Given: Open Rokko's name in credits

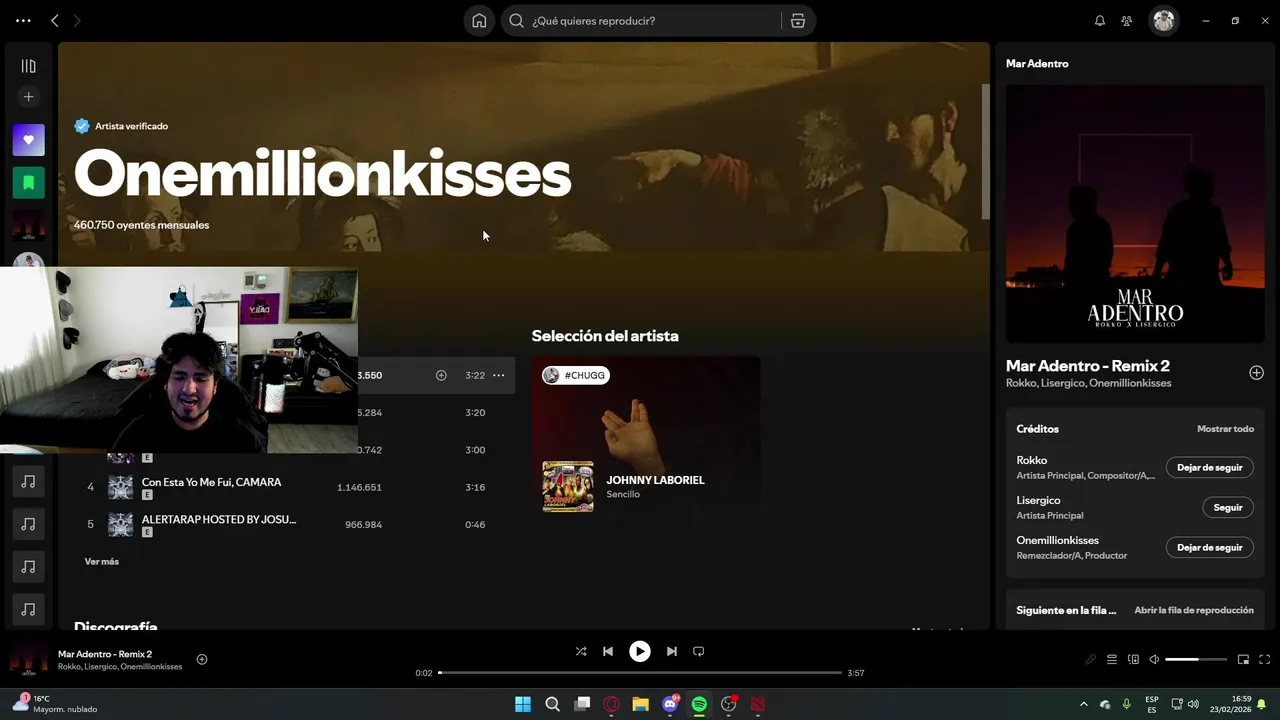Looking at the screenshot, I should [1031, 460].
